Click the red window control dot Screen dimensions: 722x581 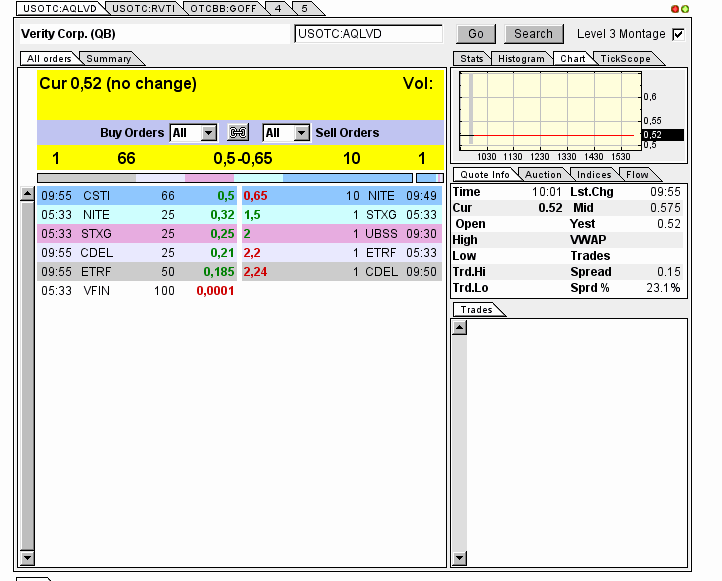point(675,8)
